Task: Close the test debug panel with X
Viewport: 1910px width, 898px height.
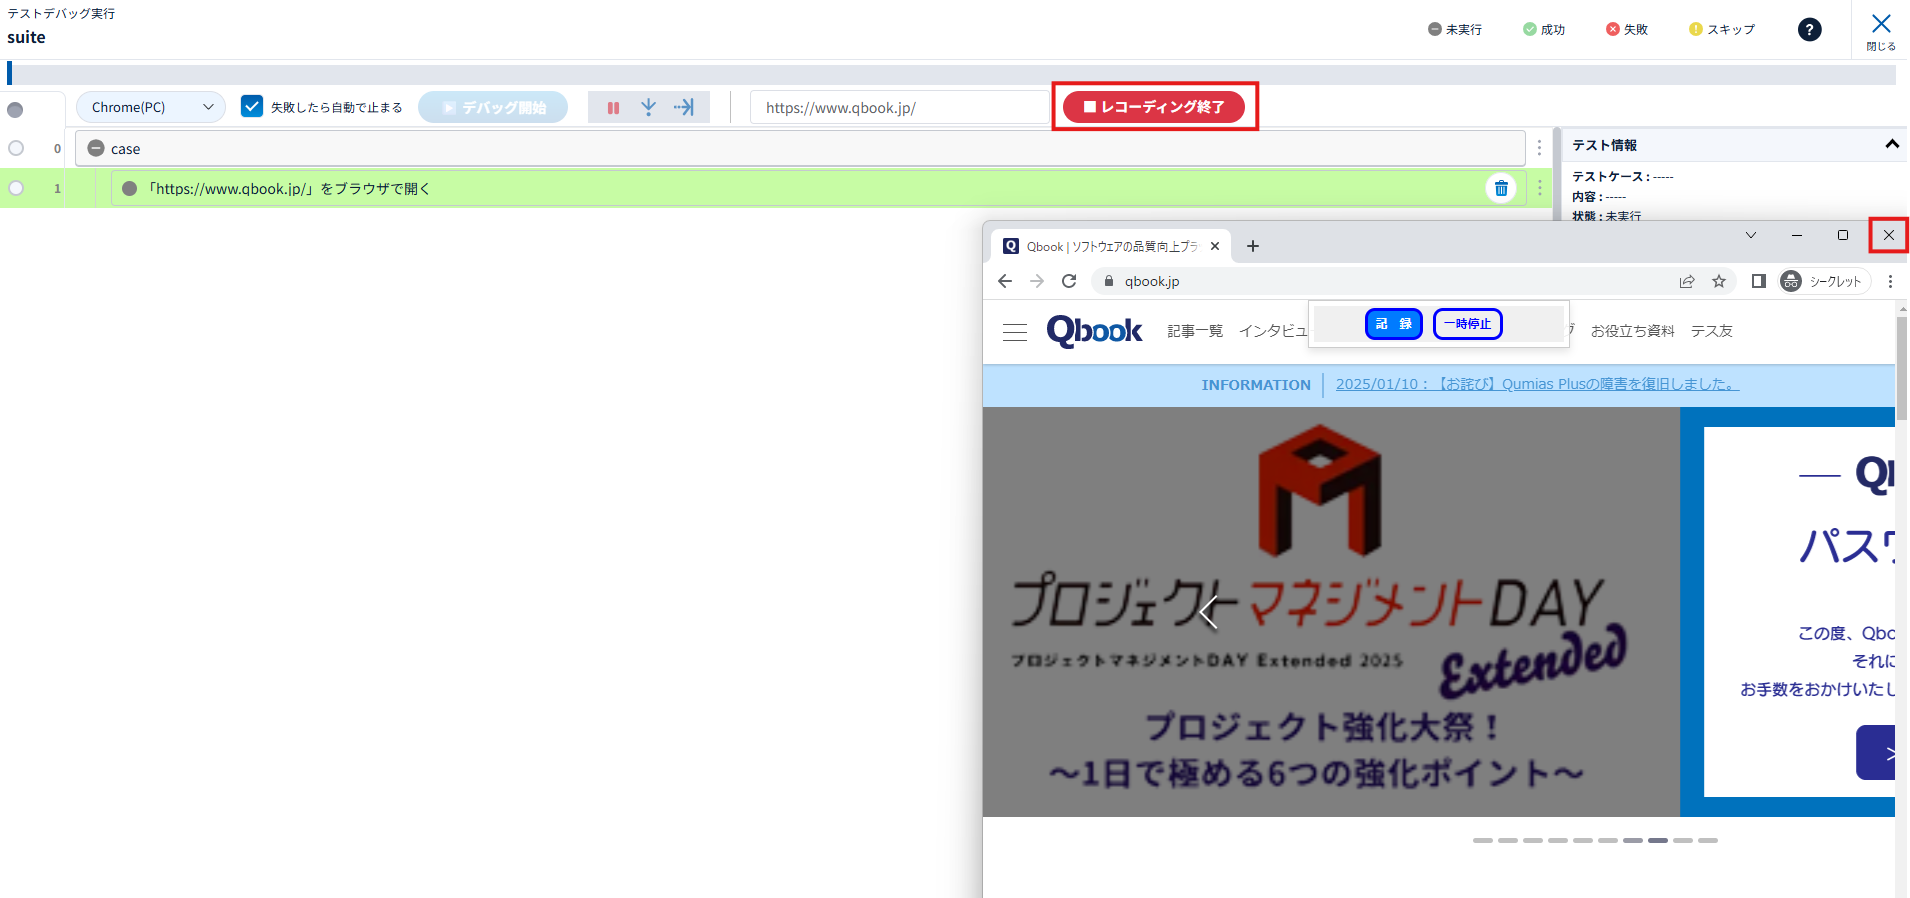Action: 1881,30
